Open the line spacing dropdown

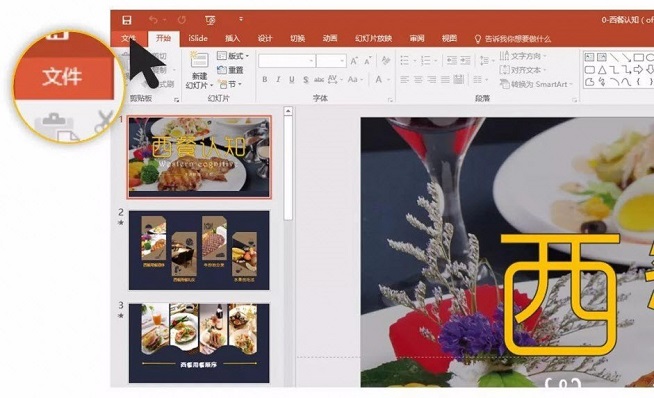pyautogui.click(x=486, y=61)
